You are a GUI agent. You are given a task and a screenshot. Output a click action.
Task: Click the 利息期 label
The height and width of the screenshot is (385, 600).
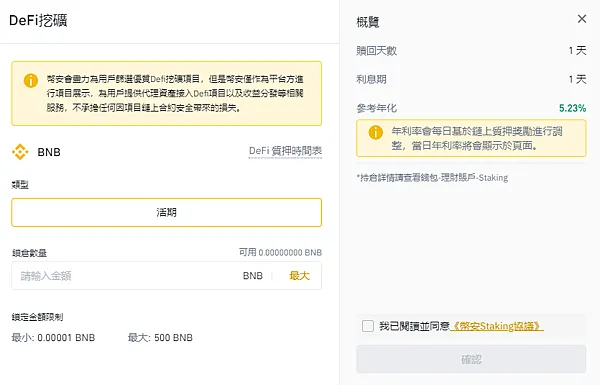click(x=371, y=79)
